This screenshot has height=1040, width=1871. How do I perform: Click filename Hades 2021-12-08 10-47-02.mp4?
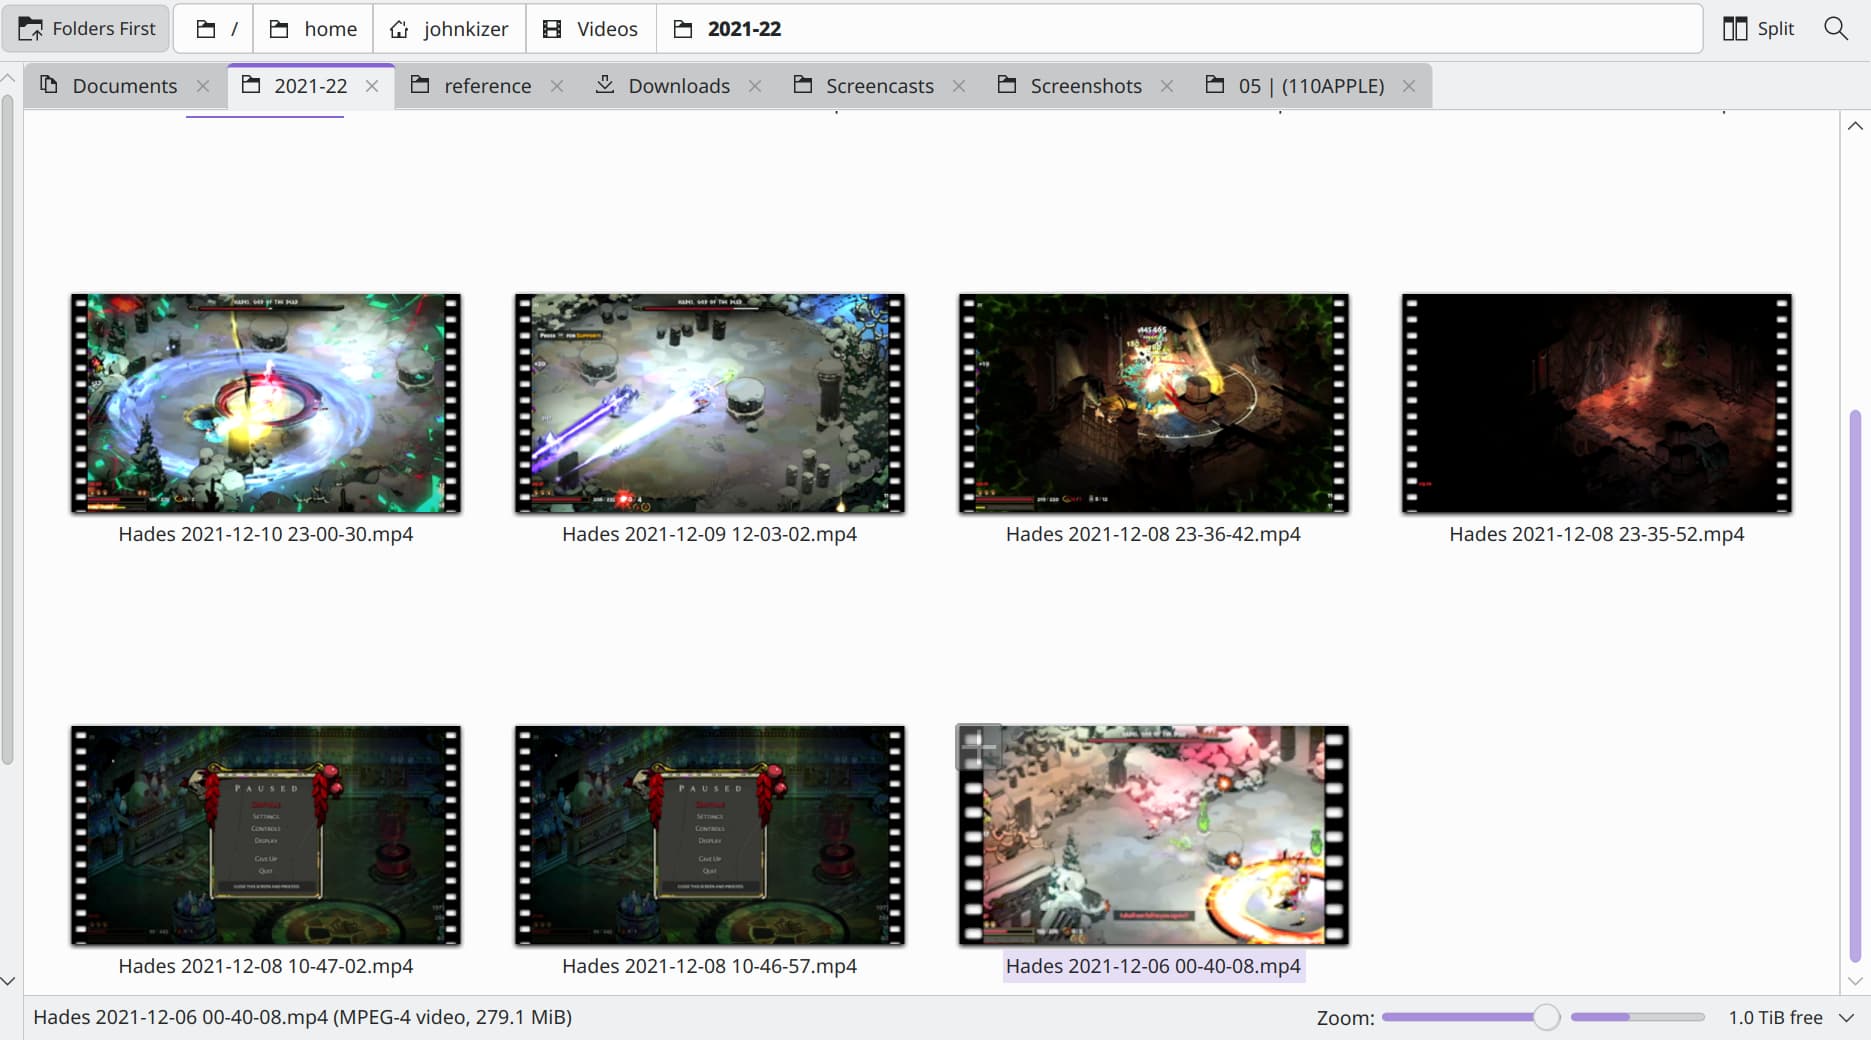(x=266, y=966)
